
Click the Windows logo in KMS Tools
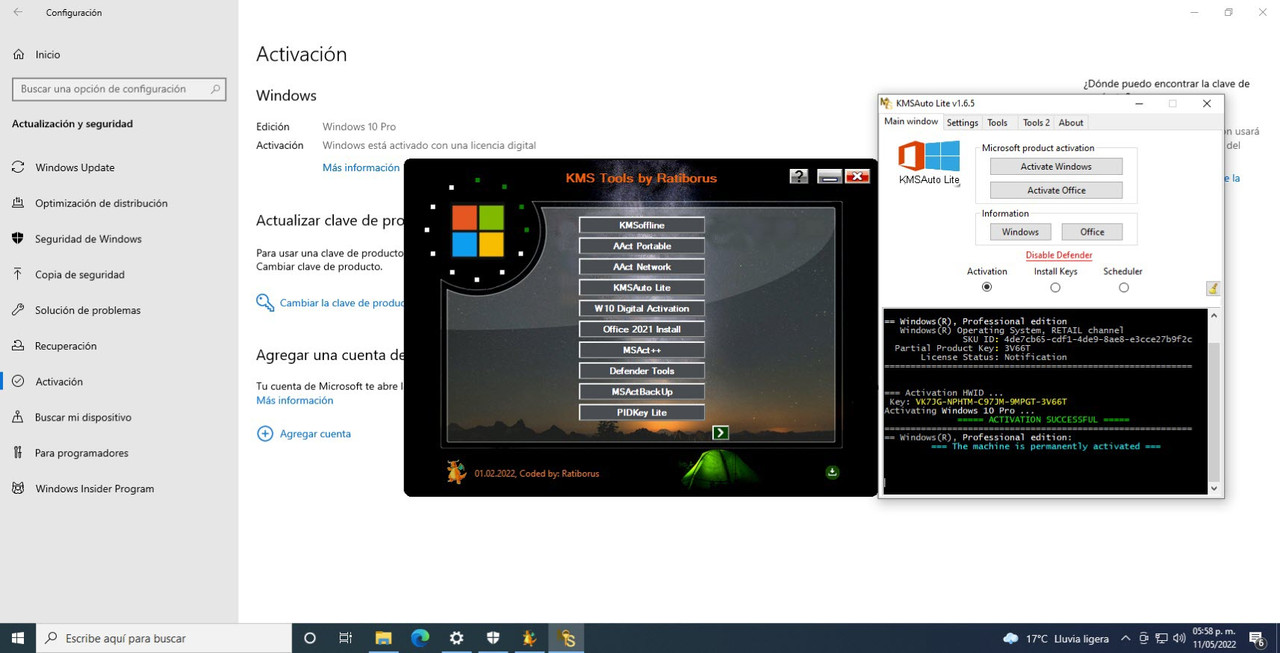[x=477, y=231]
